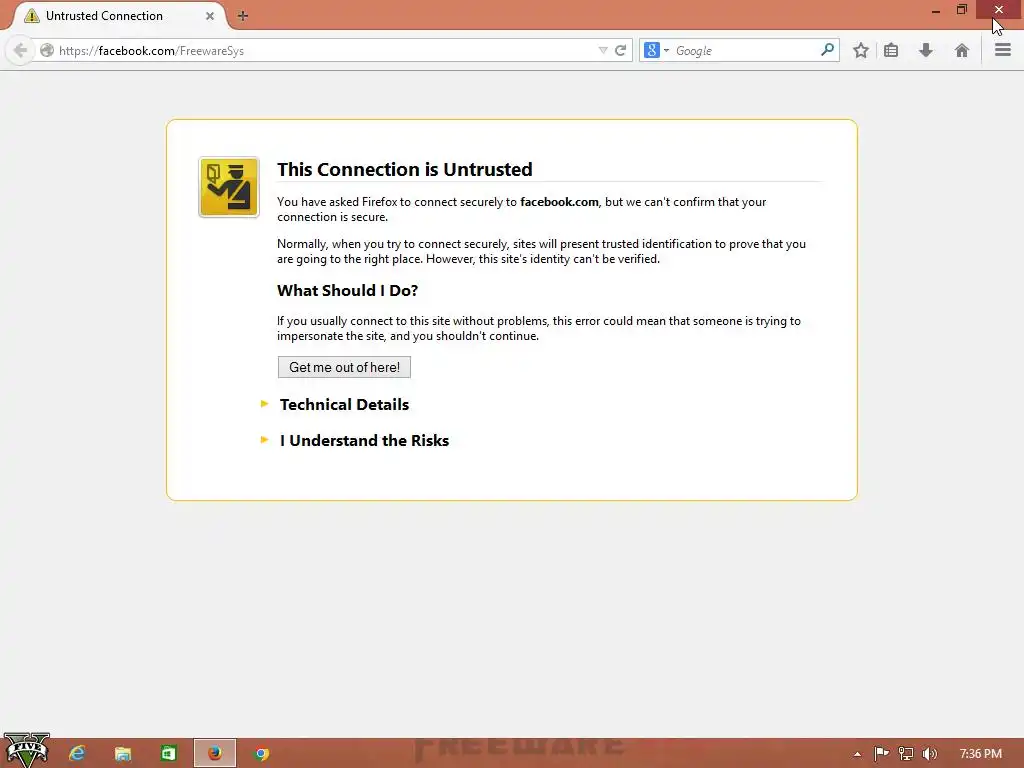Image resolution: width=1024 pixels, height=768 pixels.
Task: Click the back navigation arrow
Action: [20, 50]
